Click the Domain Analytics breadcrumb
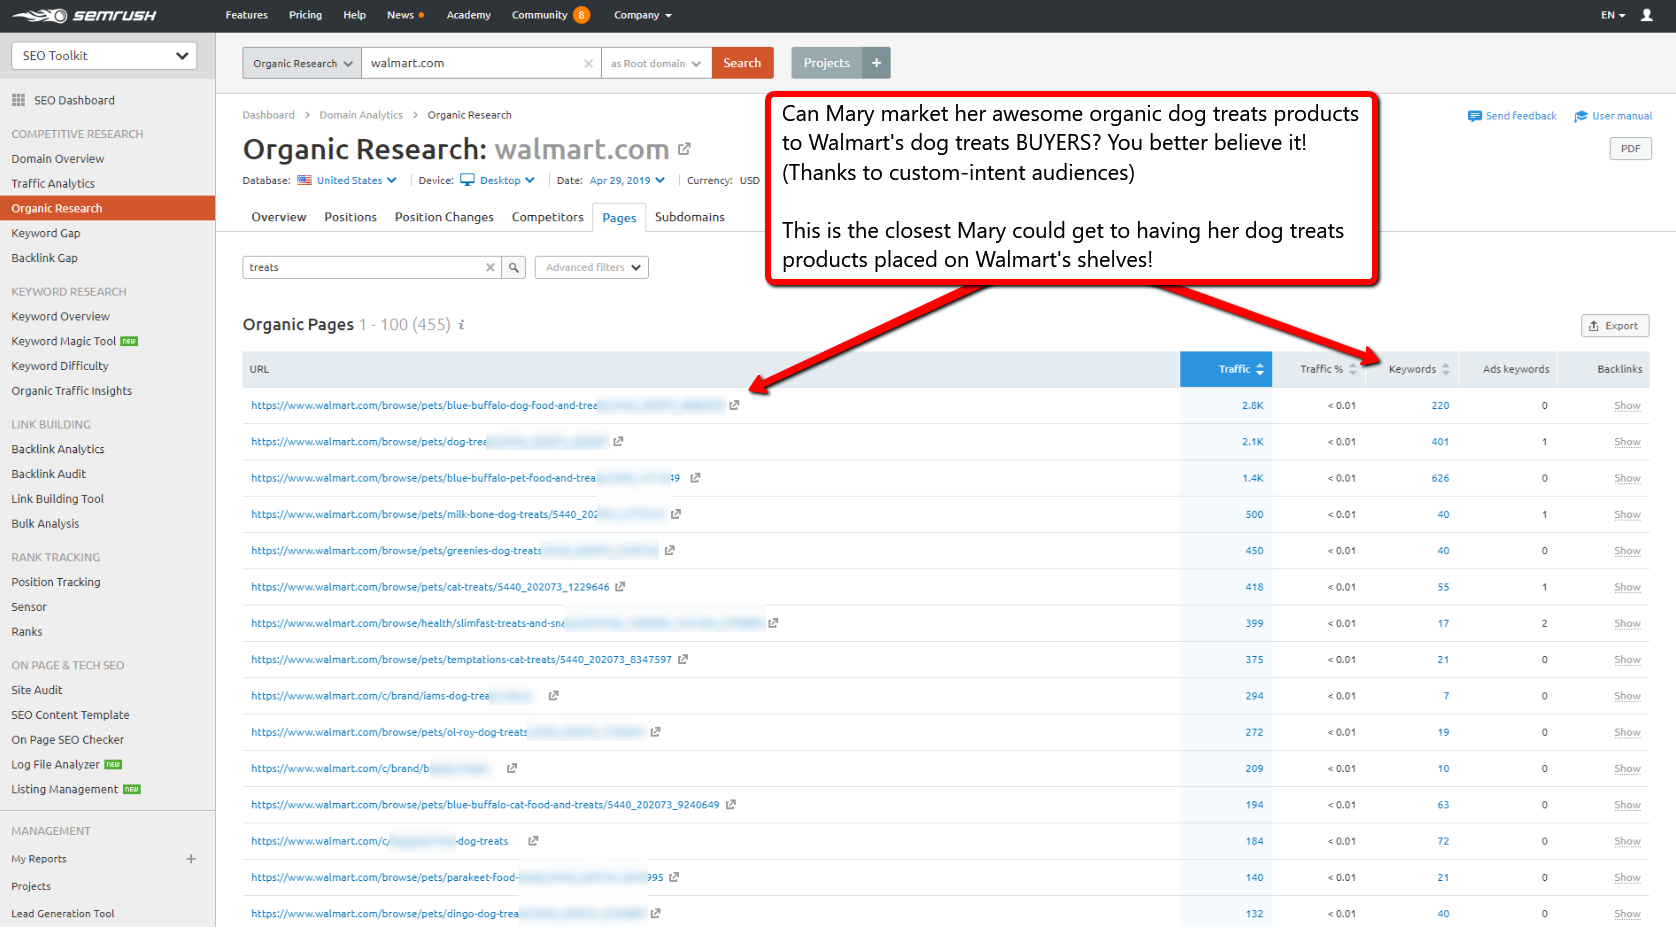 pyautogui.click(x=361, y=115)
